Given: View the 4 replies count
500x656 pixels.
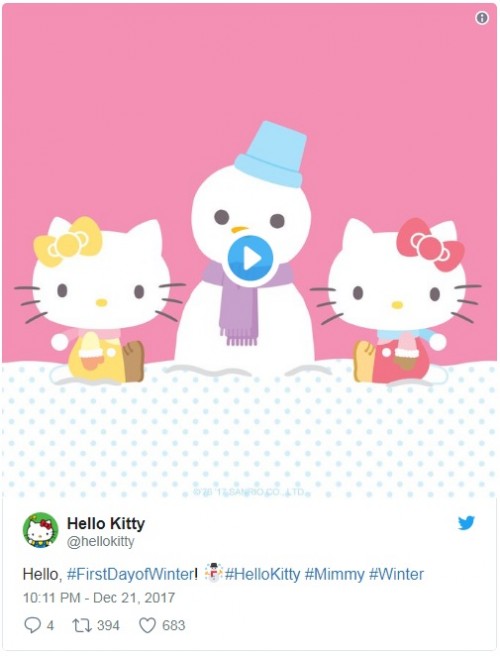Looking at the screenshot, I should pyautogui.click(x=50, y=625).
